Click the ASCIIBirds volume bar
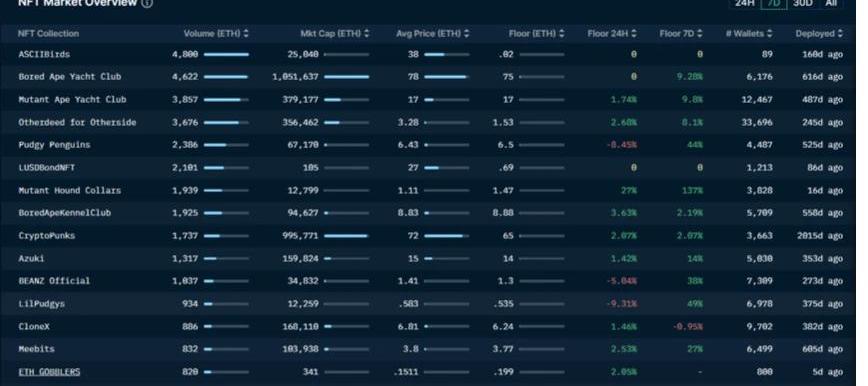 (x=226, y=55)
